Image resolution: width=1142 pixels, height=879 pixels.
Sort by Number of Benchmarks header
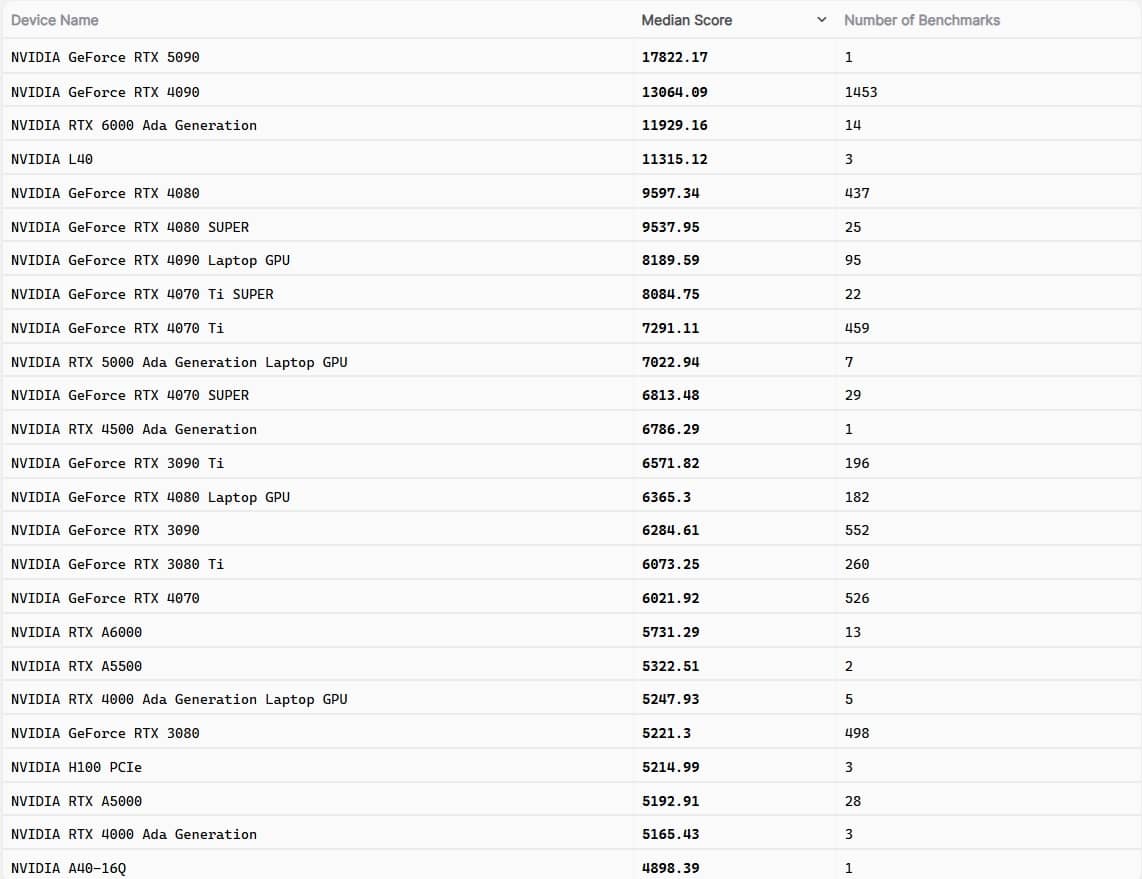pos(921,20)
